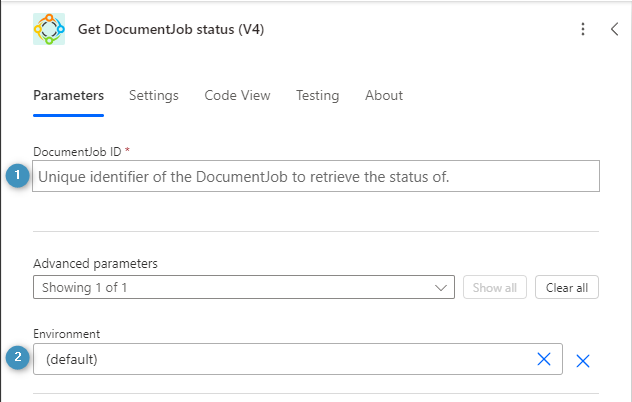Open the About tab

click(384, 96)
